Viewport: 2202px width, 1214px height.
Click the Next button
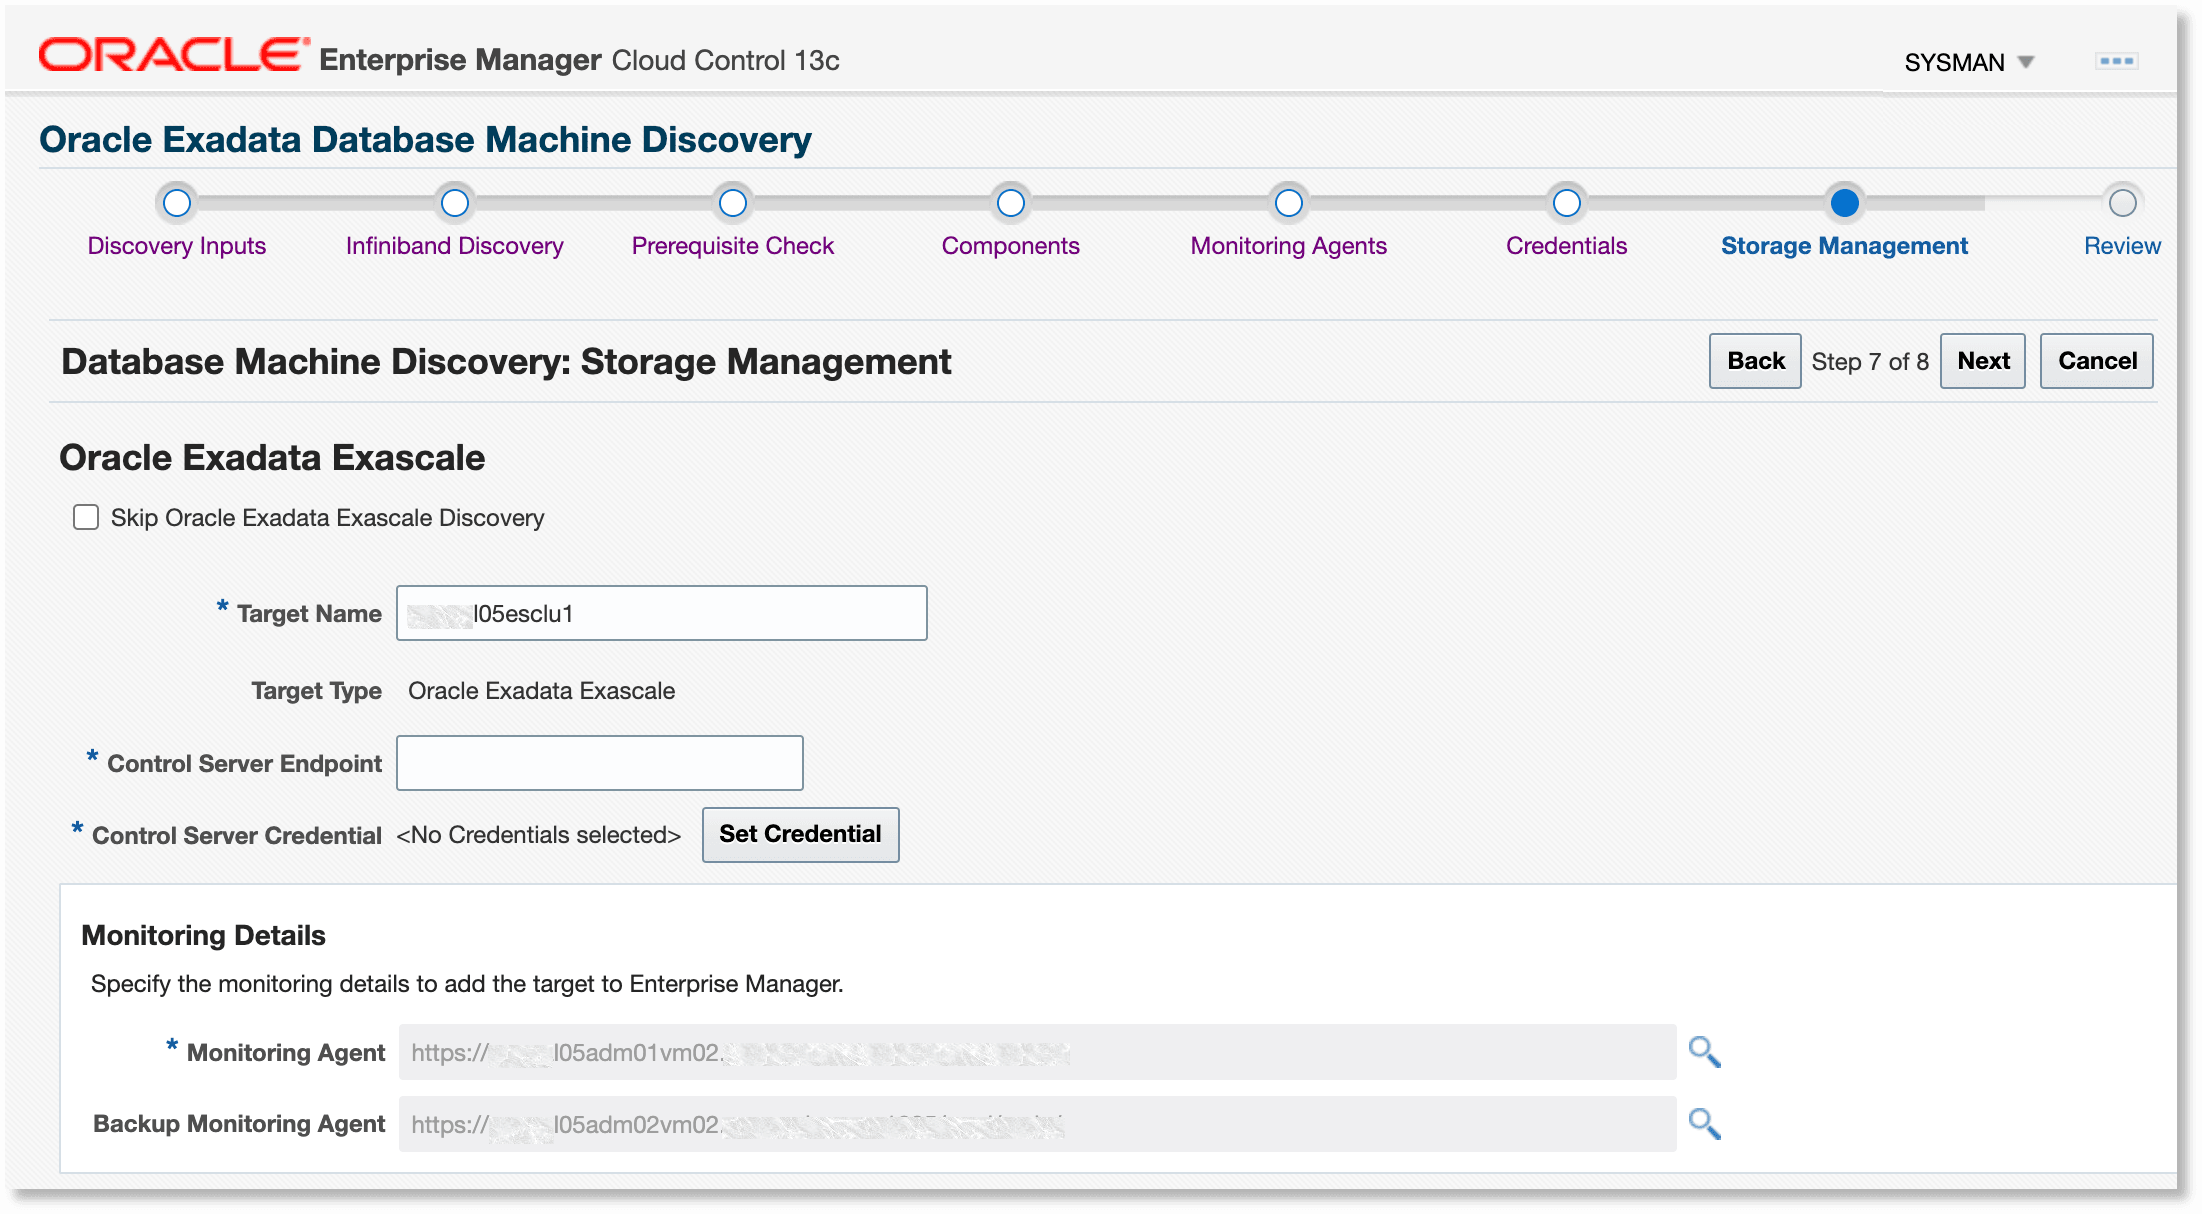tap(1982, 360)
